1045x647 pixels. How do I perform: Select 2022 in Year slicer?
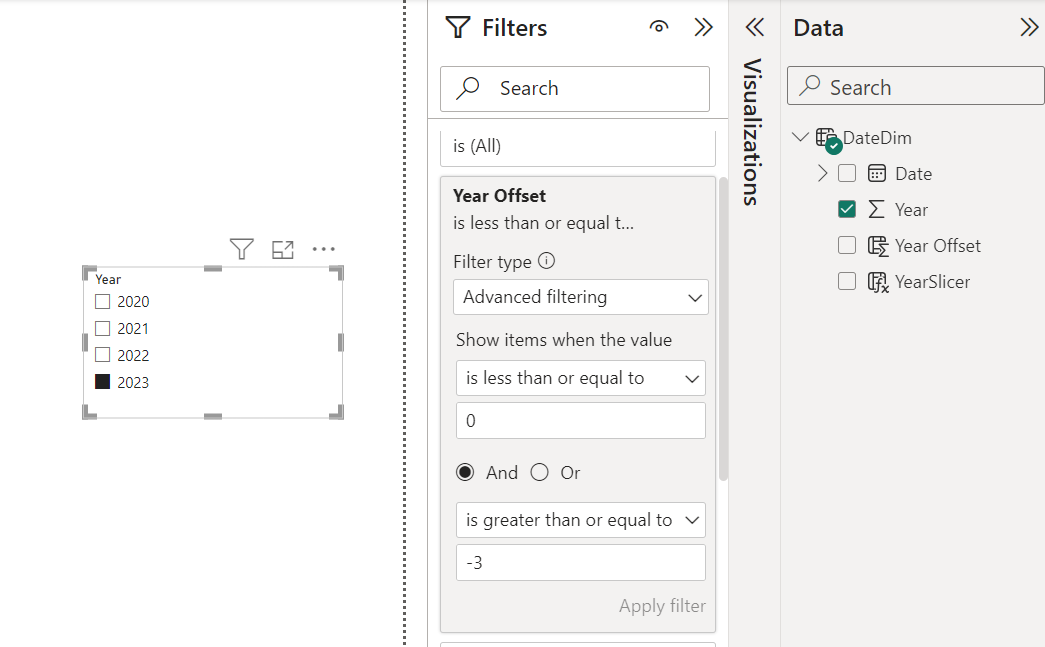pyautogui.click(x=102, y=355)
